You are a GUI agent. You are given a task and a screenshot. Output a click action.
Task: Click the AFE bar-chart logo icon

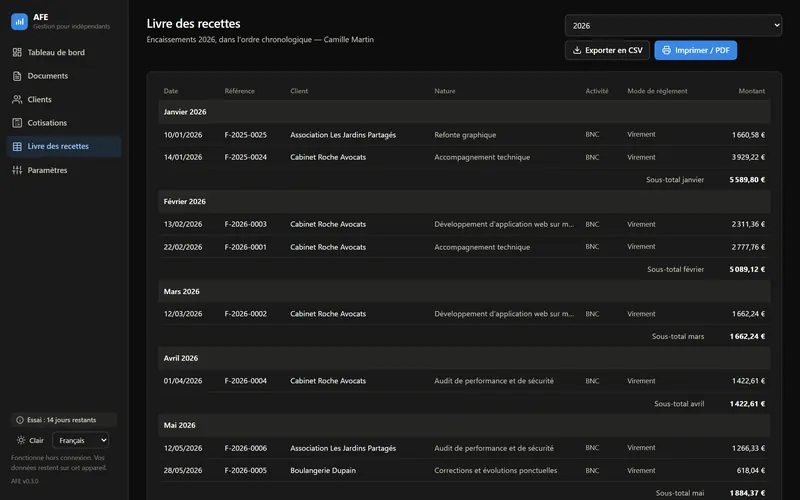[x=19, y=21]
